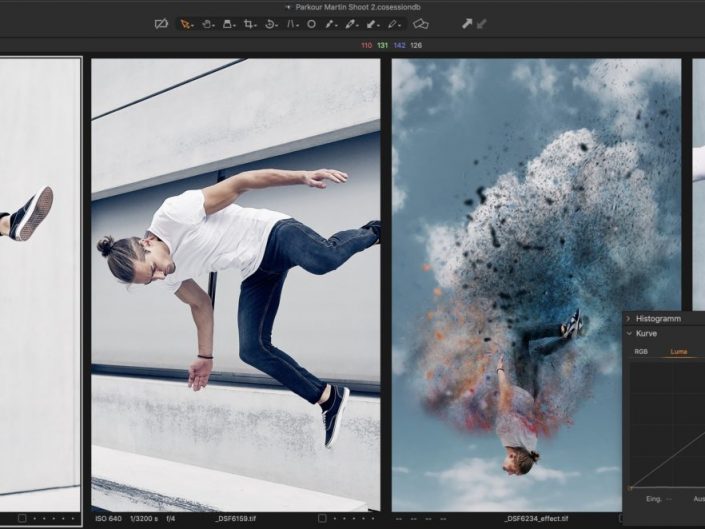The image size is (705, 529).
Task: Click the dimmed Apply Adjustments down-arrow icon
Action: point(482,24)
